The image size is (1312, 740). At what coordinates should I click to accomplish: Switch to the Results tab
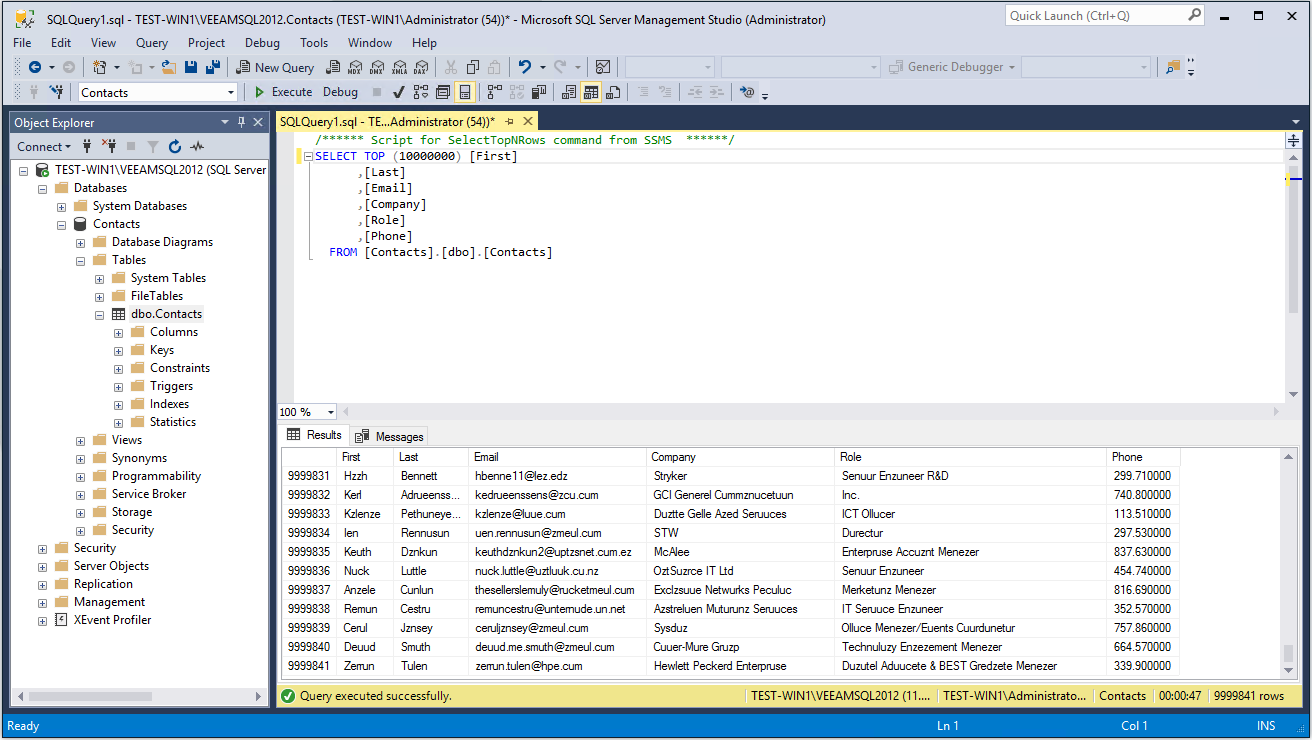click(314, 435)
